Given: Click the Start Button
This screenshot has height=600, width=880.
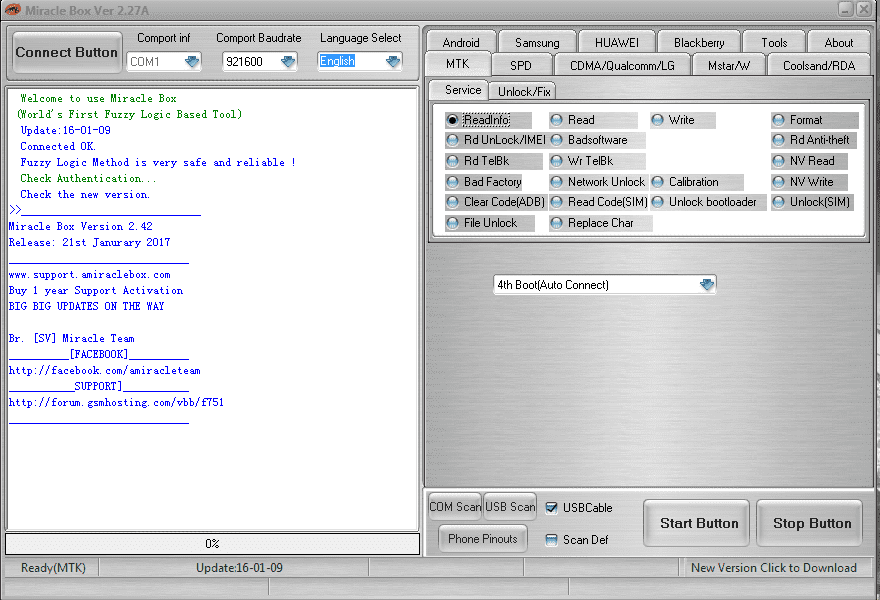Looking at the screenshot, I should coord(696,523).
